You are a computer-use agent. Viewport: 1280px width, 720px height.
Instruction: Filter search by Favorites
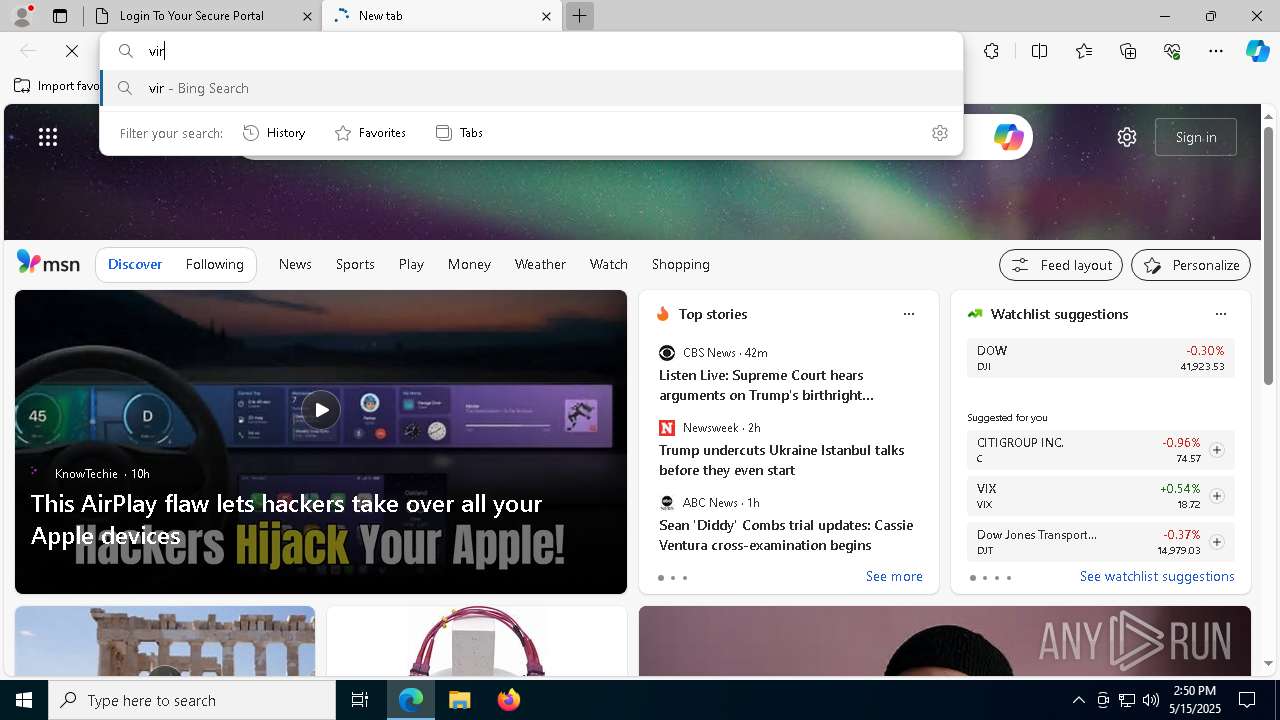click(x=371, y=133)
